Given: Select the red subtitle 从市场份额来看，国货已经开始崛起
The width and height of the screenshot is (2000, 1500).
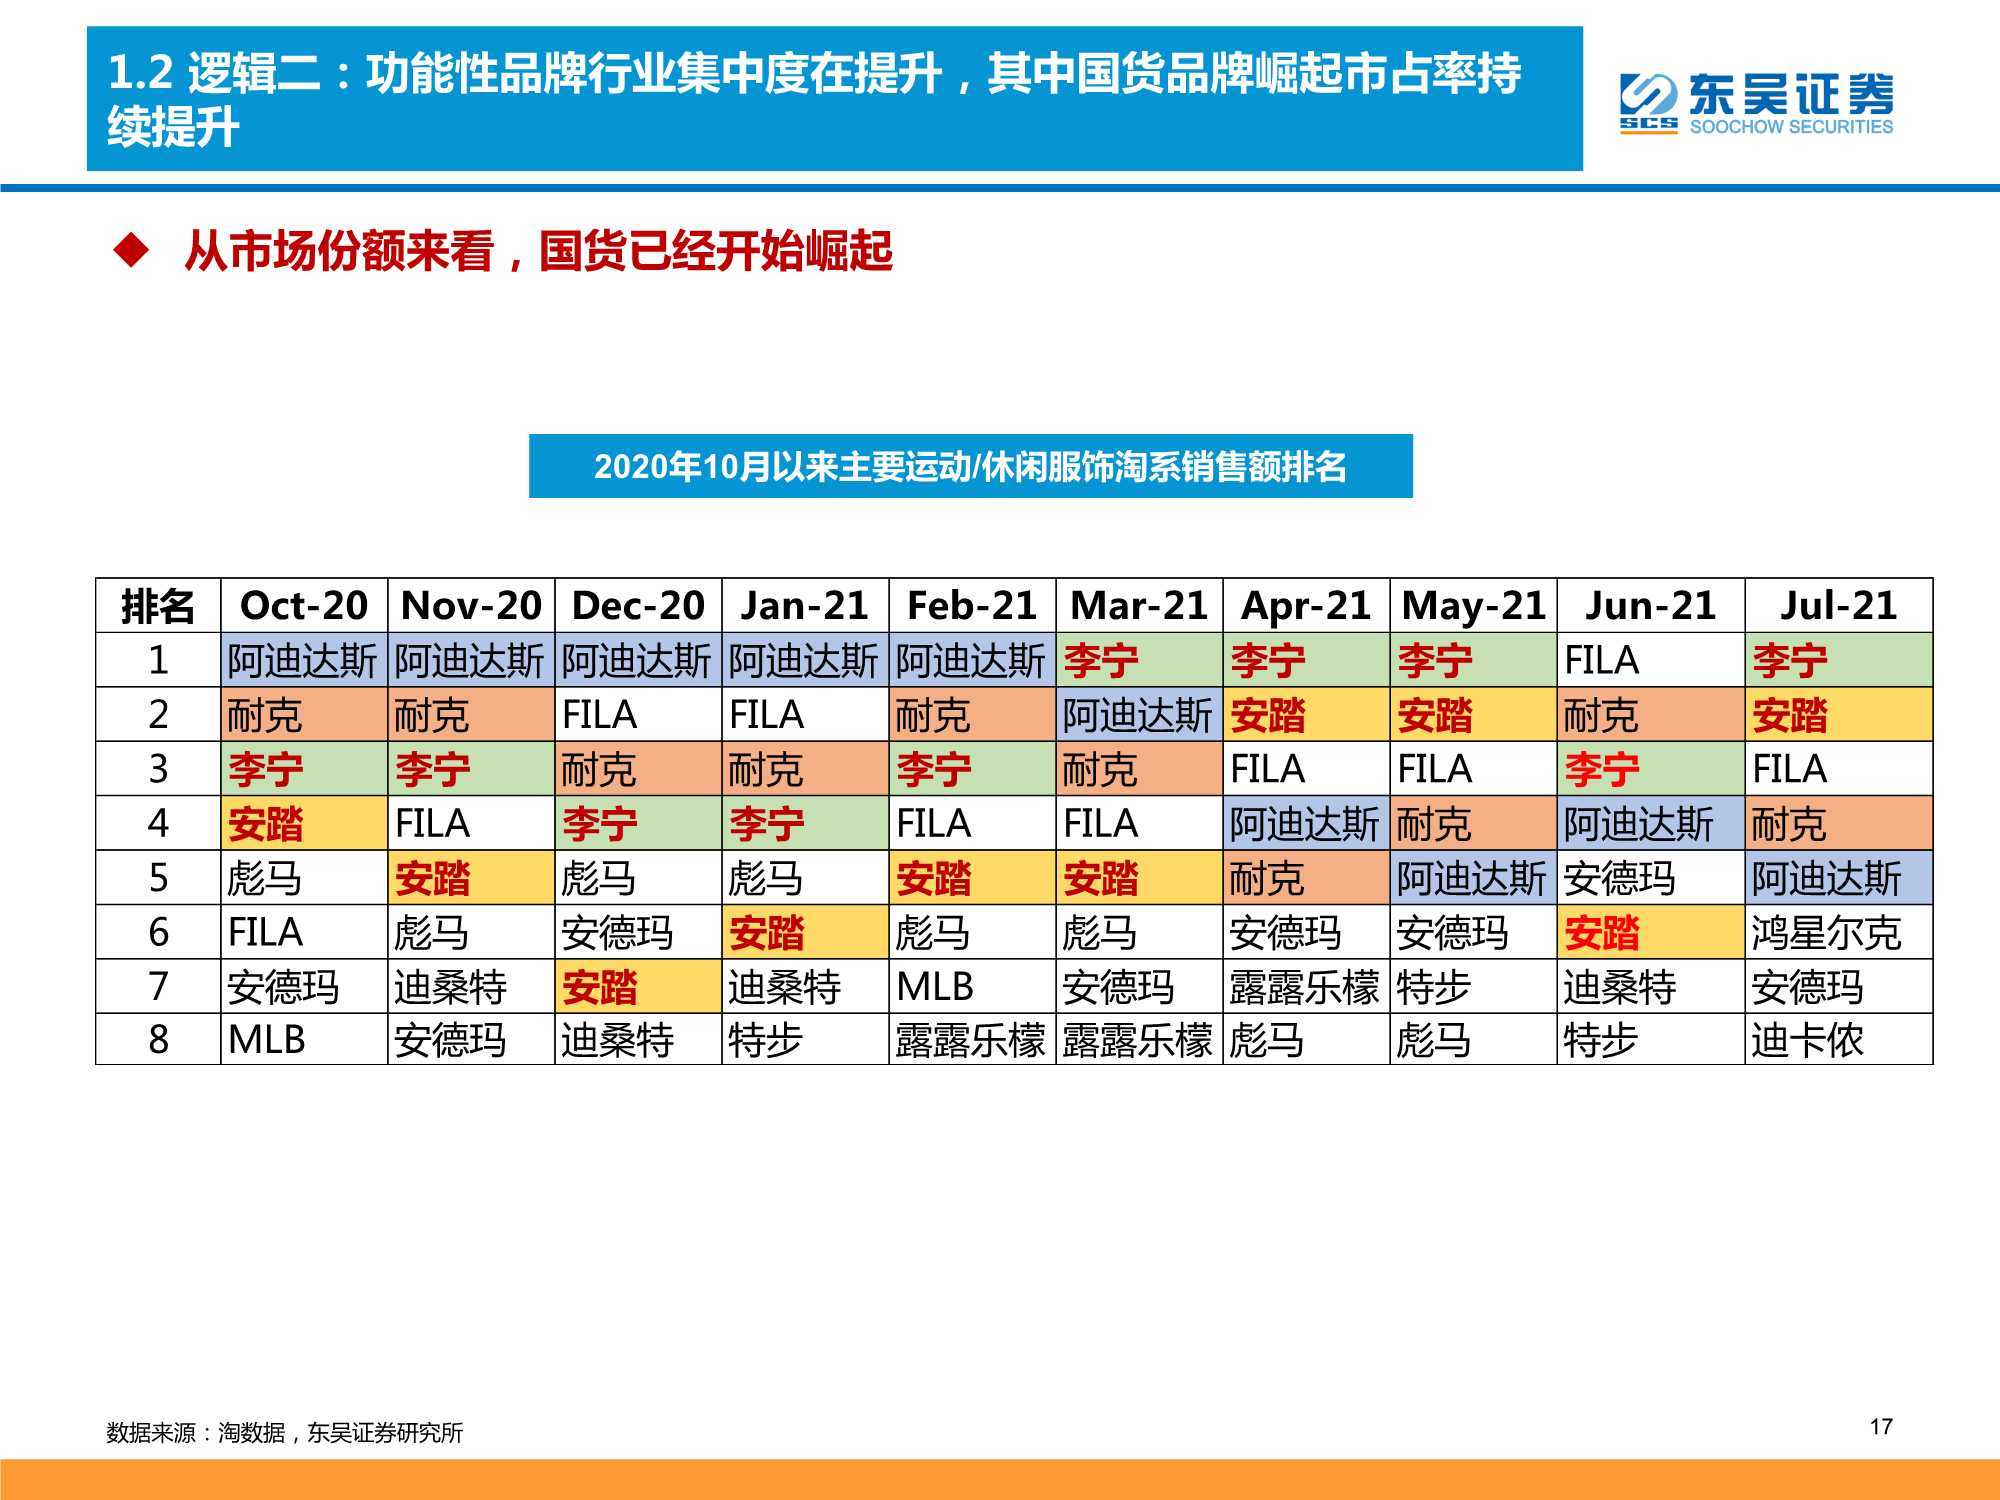Looking at the screenshot, I should coord(539,252).
